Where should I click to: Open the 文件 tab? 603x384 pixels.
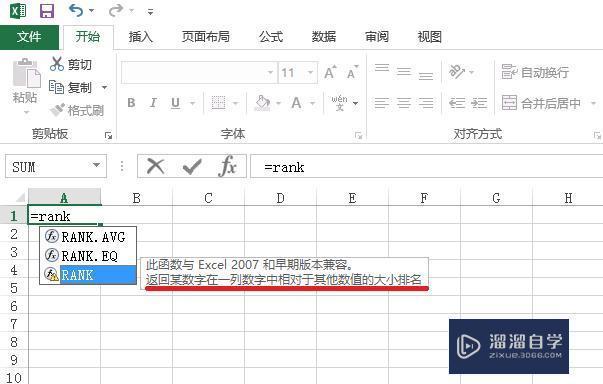(x=29, y=37)
